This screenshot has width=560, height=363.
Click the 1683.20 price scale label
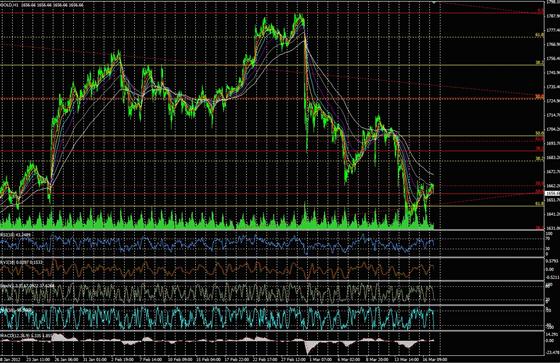[553, 157]
